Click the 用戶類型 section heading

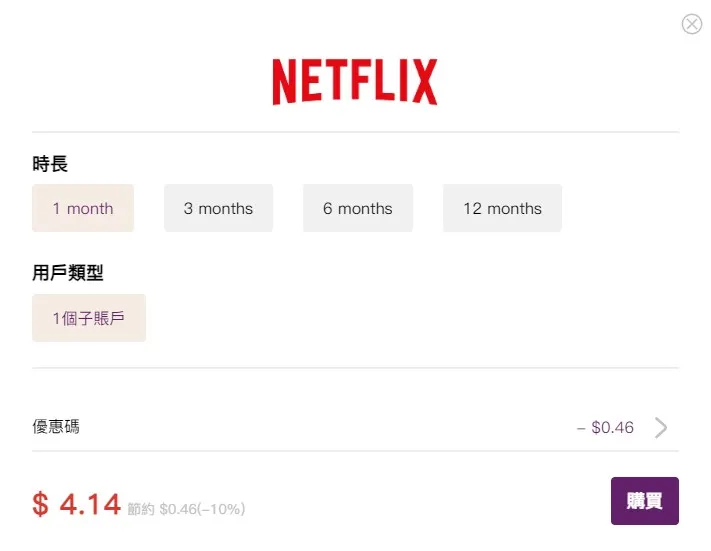click(x=68, y=273)
